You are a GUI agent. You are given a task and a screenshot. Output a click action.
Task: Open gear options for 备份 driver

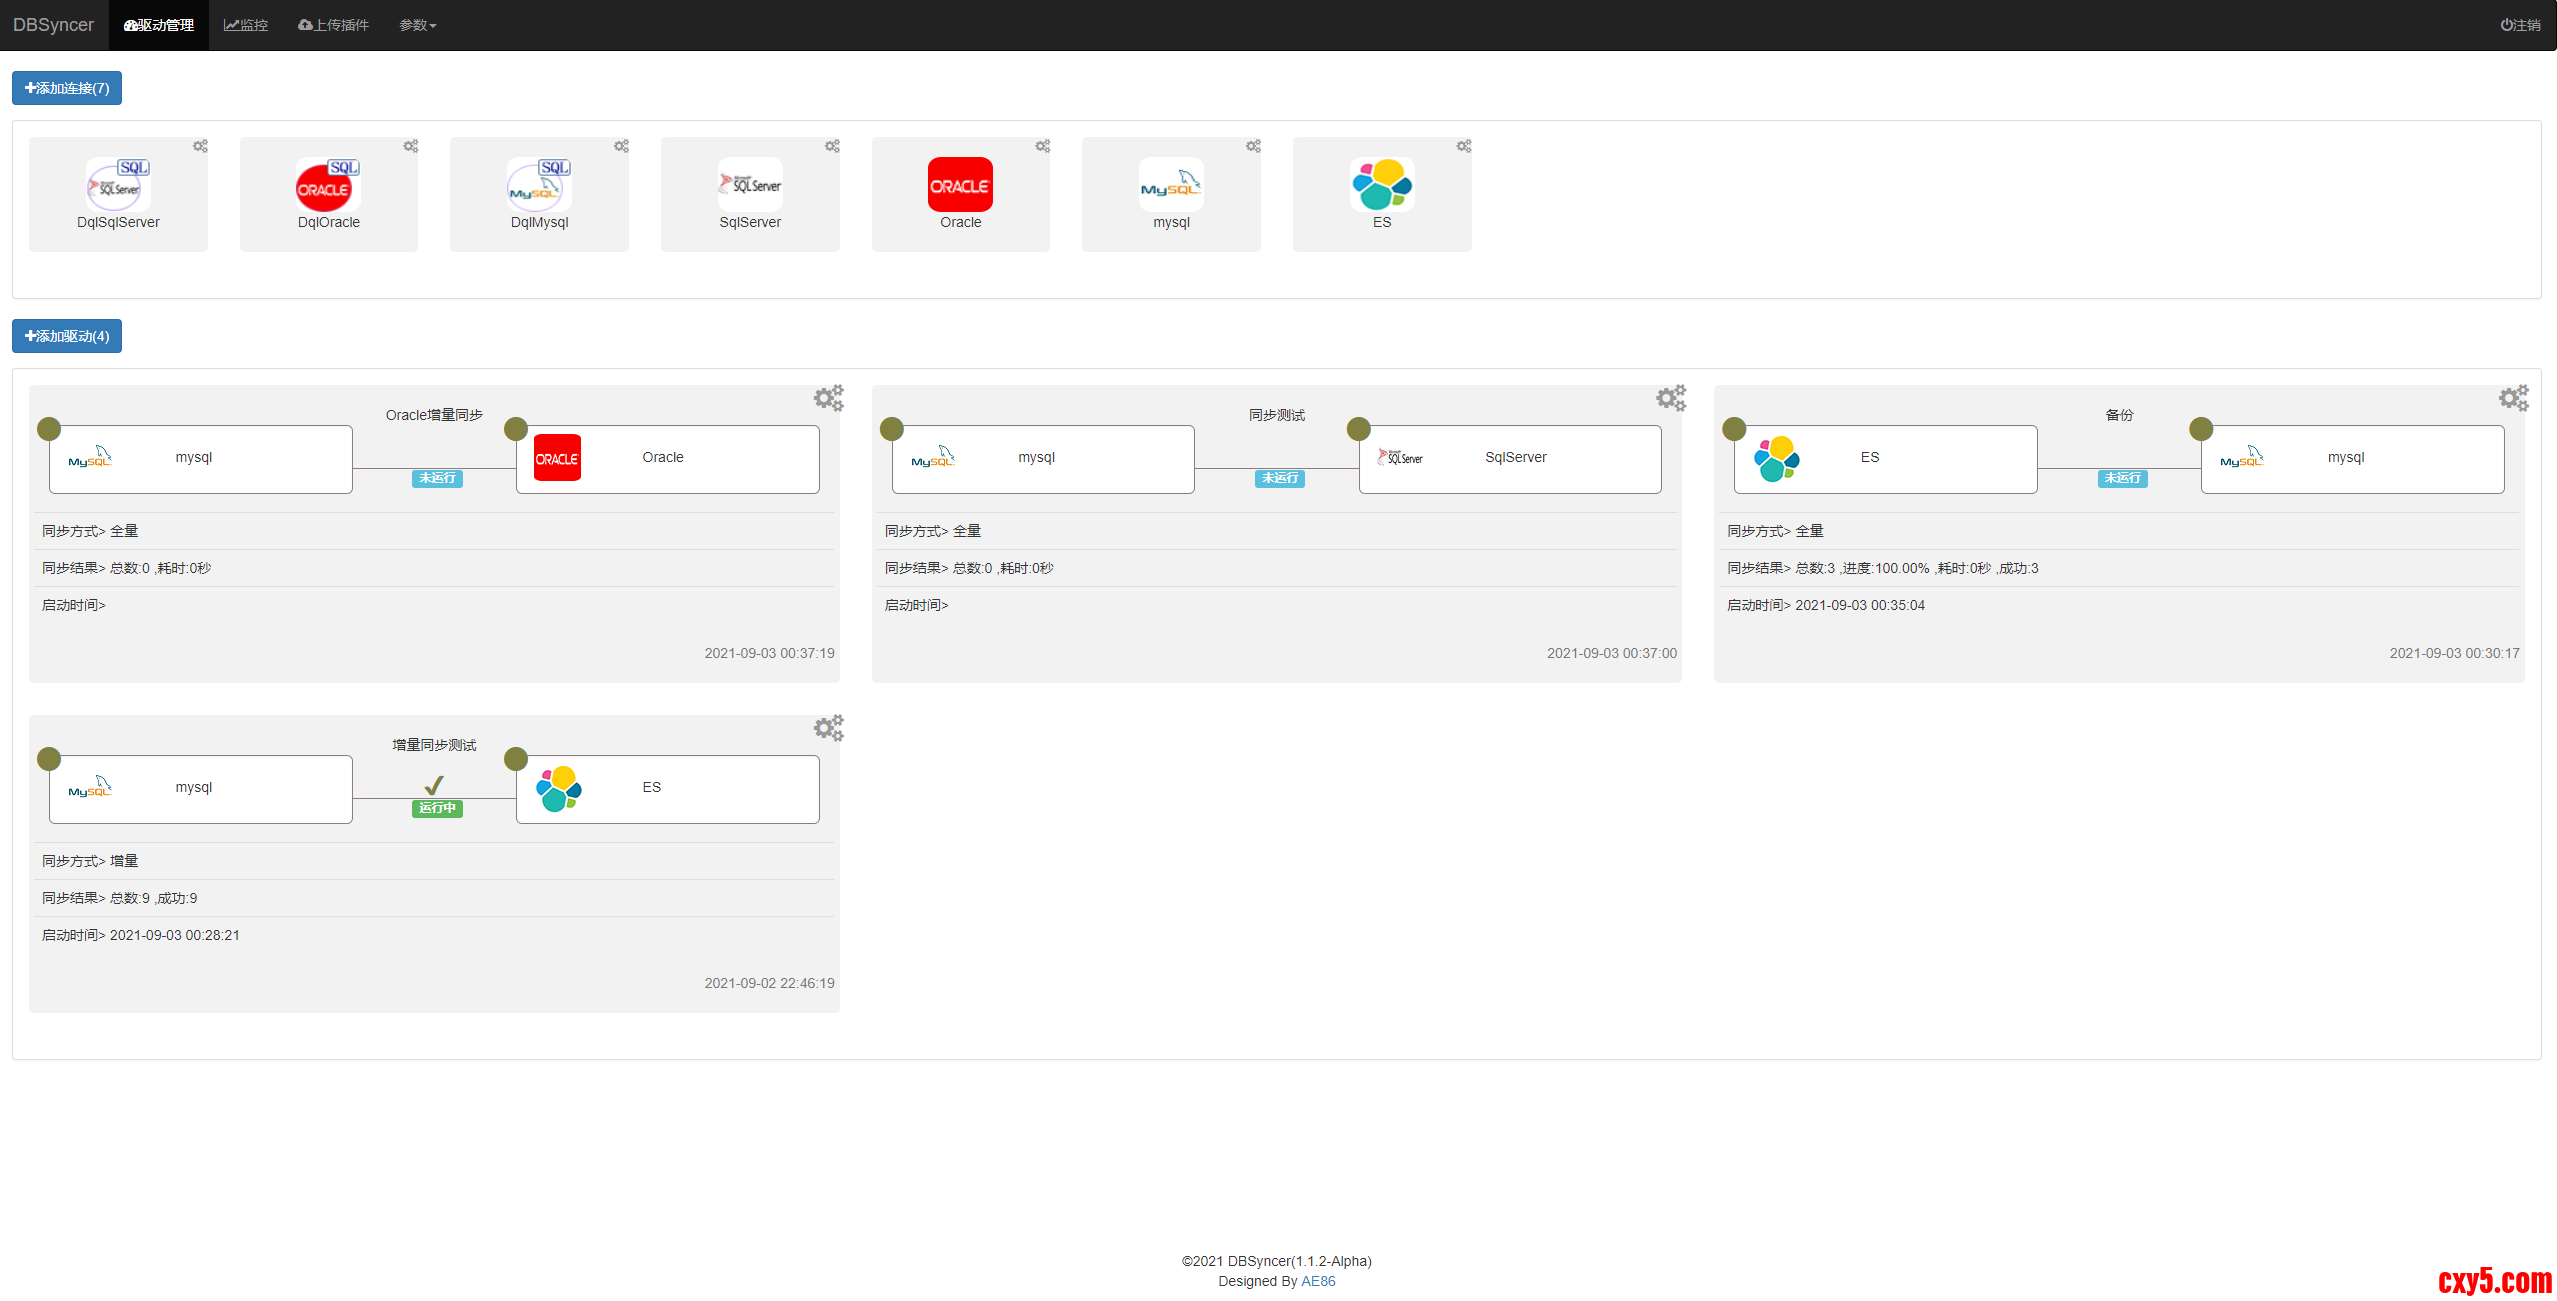tap(2513, 398)
